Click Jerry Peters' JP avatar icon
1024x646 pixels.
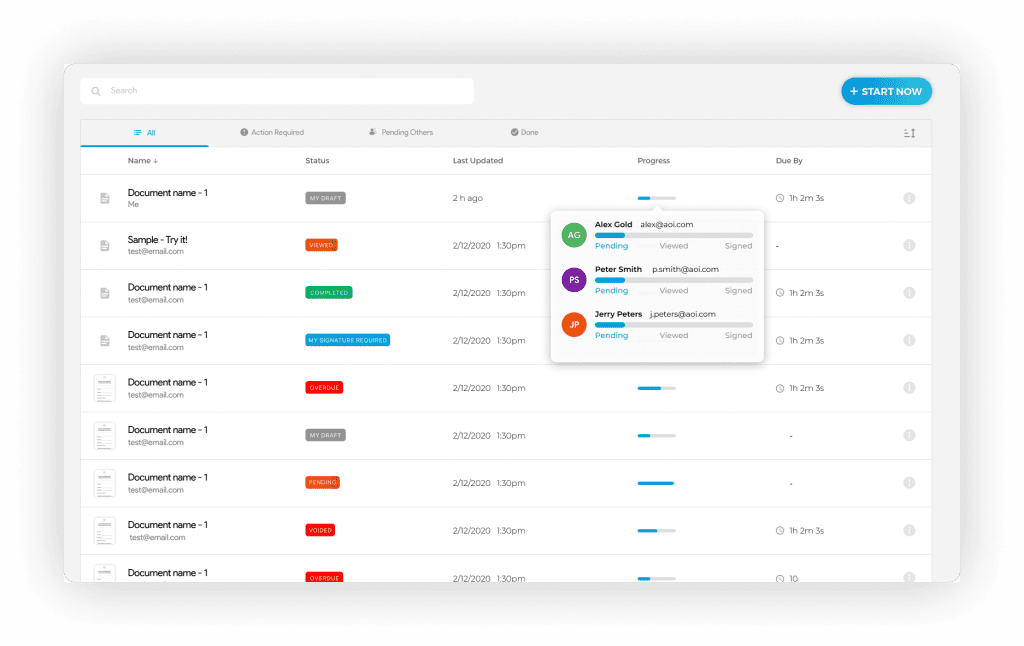(x=573, y=324)
